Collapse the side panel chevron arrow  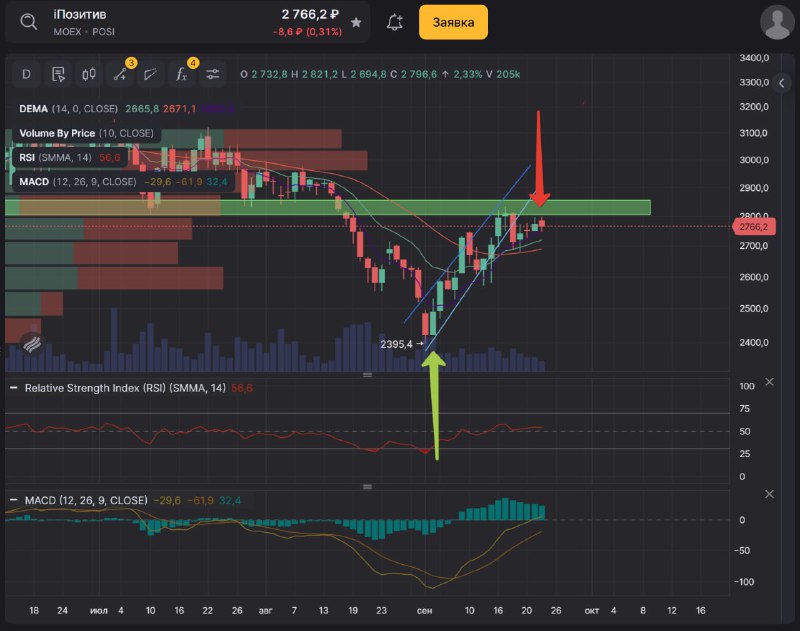[781, 83]
